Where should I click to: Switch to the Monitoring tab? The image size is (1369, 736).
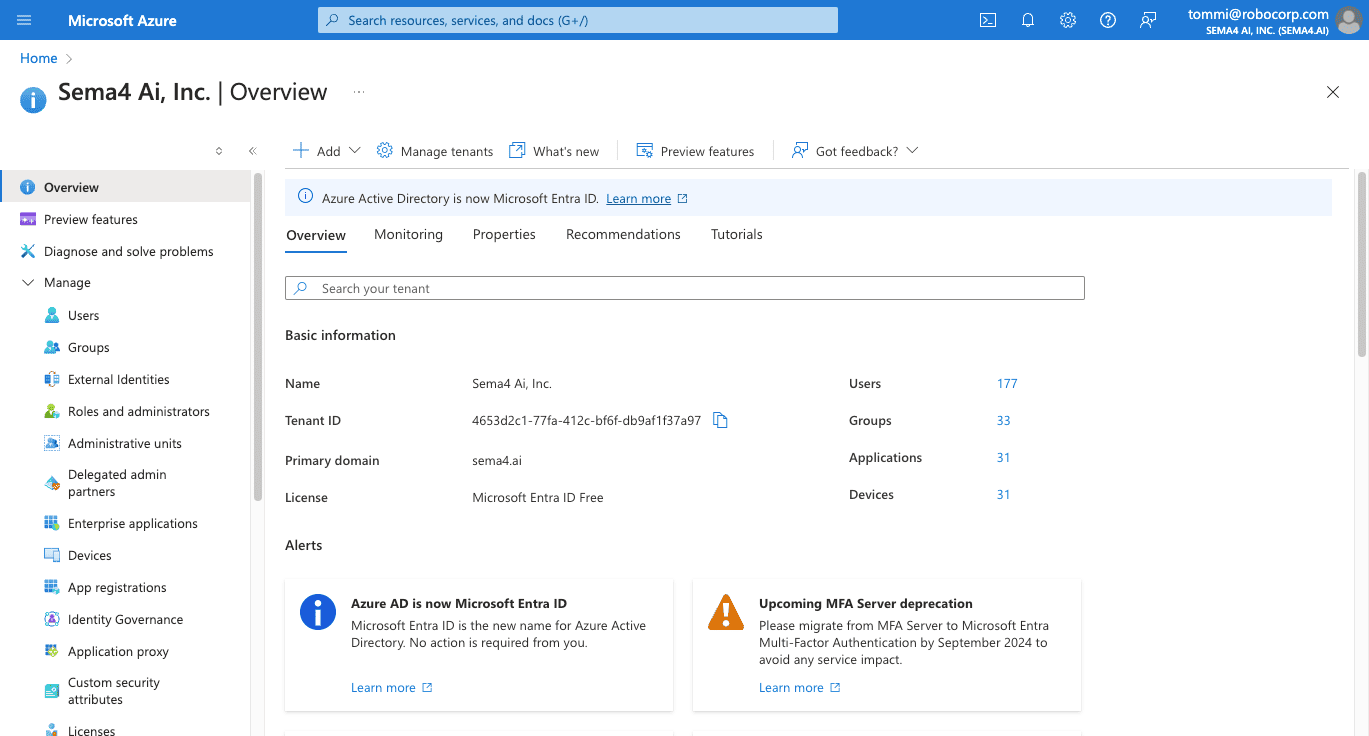(x=408, y=234)
